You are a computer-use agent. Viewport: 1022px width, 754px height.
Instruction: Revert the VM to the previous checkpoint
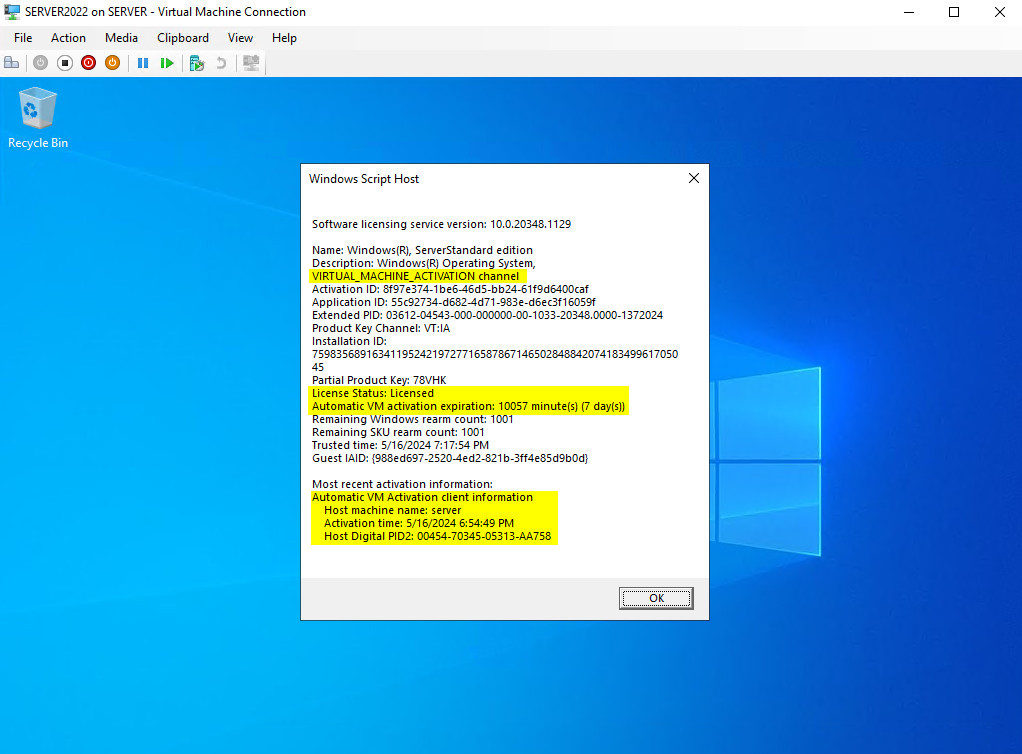click(x=221, y=63)
